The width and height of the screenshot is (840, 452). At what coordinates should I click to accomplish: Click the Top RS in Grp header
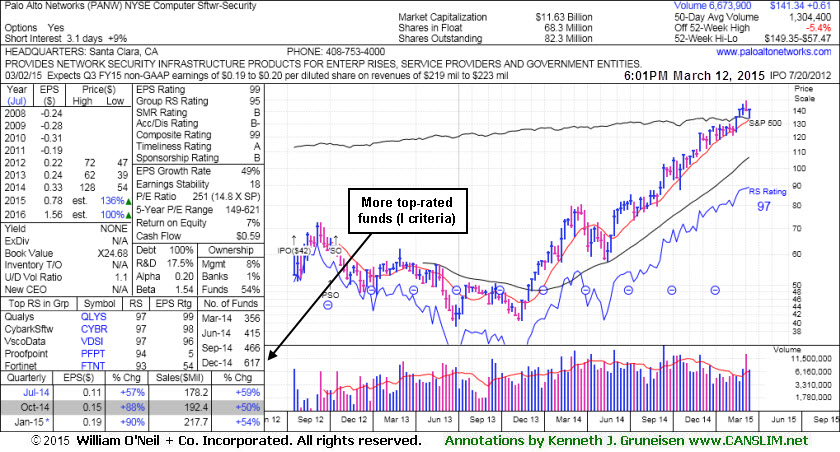pyautogui.click(x=39, y=304)
